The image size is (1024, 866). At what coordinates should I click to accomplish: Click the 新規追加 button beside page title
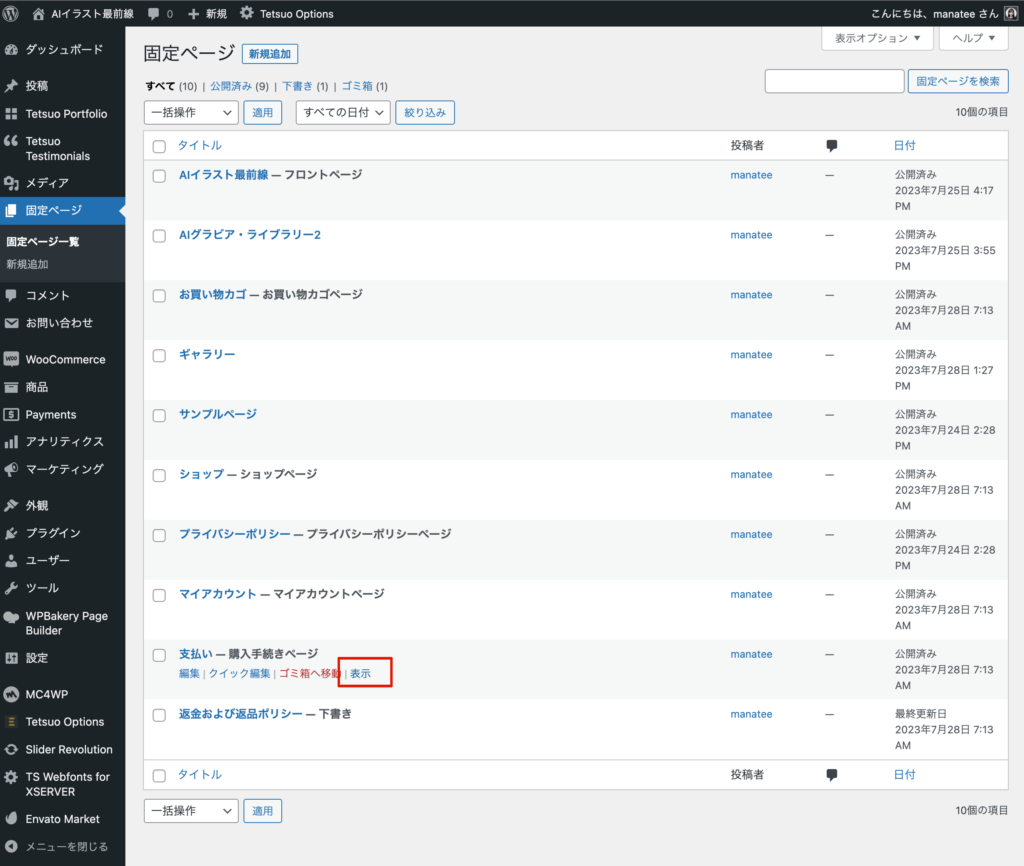tap(269, 54)
